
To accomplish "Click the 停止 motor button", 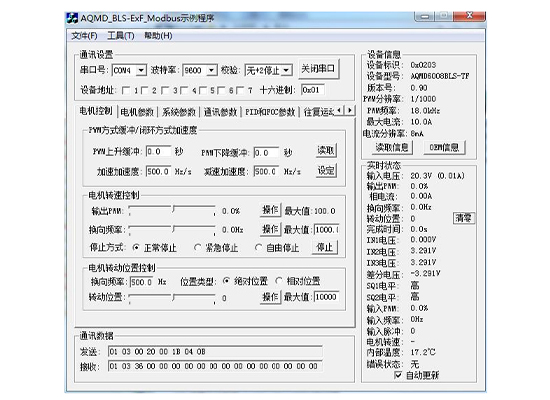I will click(324, 247).
